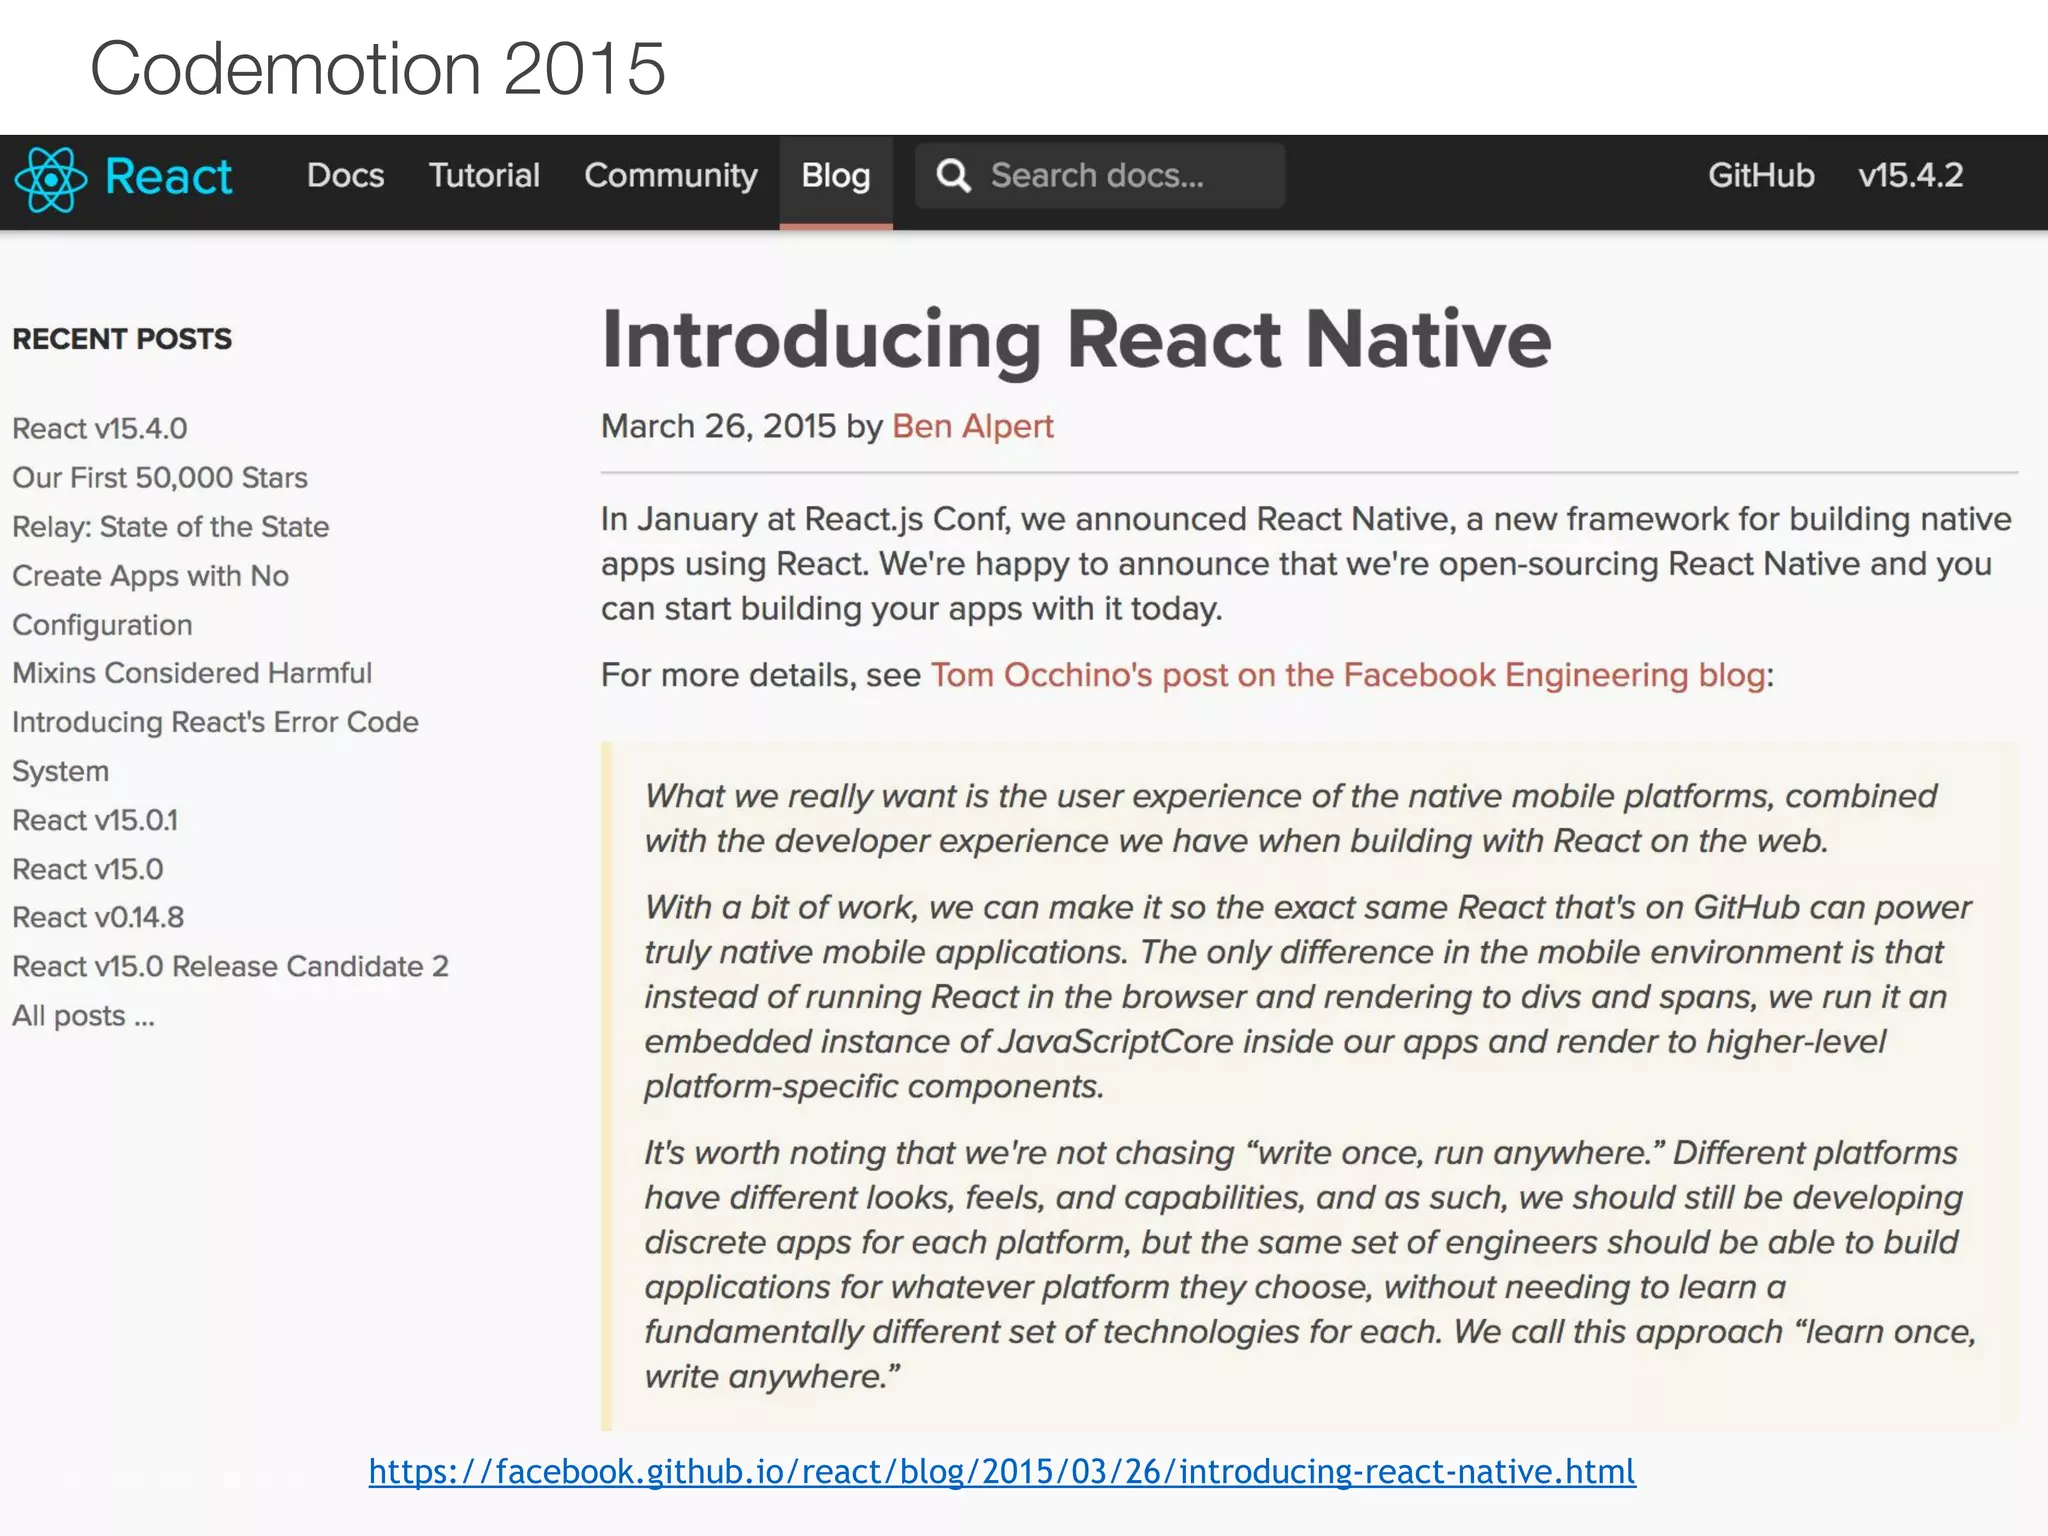The width and height of the screenshot is (2048, 1536).
Task: Open the React v15.4.0 post
Action: [100, 429]
